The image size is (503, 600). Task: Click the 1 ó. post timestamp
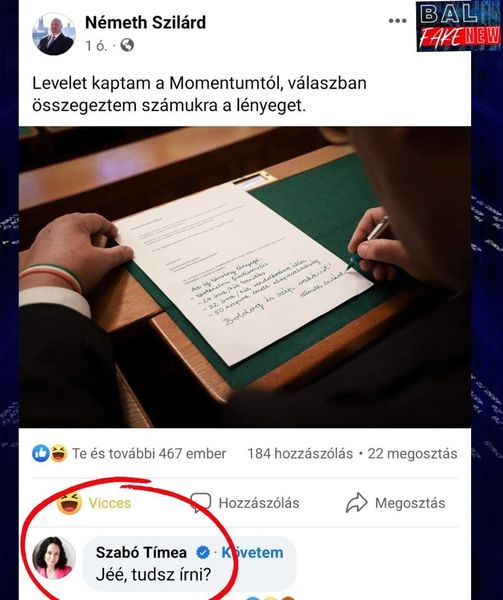coord(95,46)
